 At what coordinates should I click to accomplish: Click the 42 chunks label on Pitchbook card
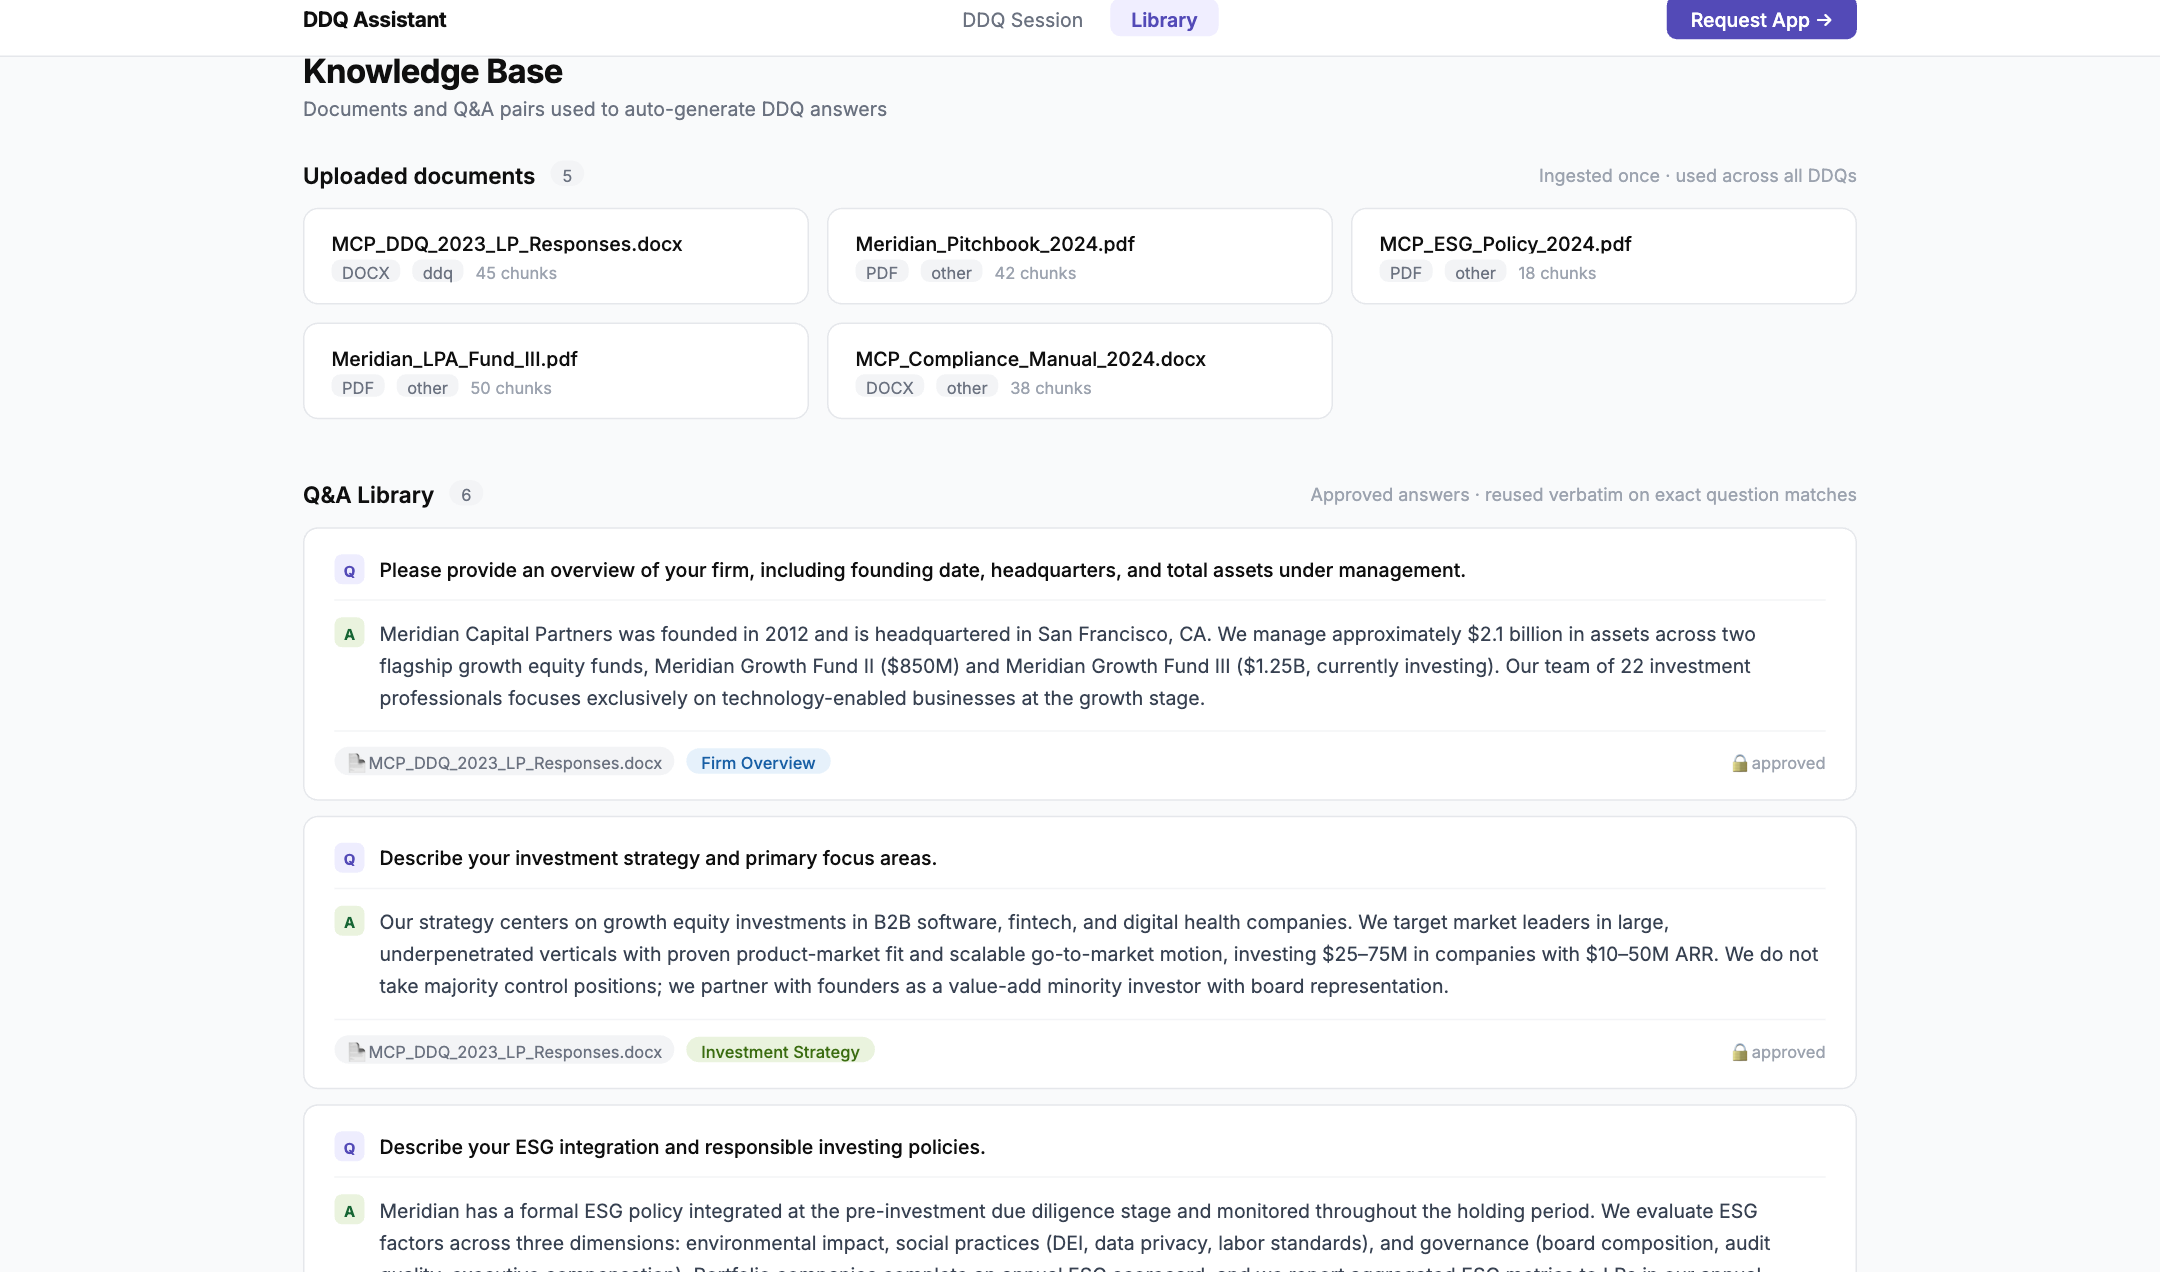1035,273
